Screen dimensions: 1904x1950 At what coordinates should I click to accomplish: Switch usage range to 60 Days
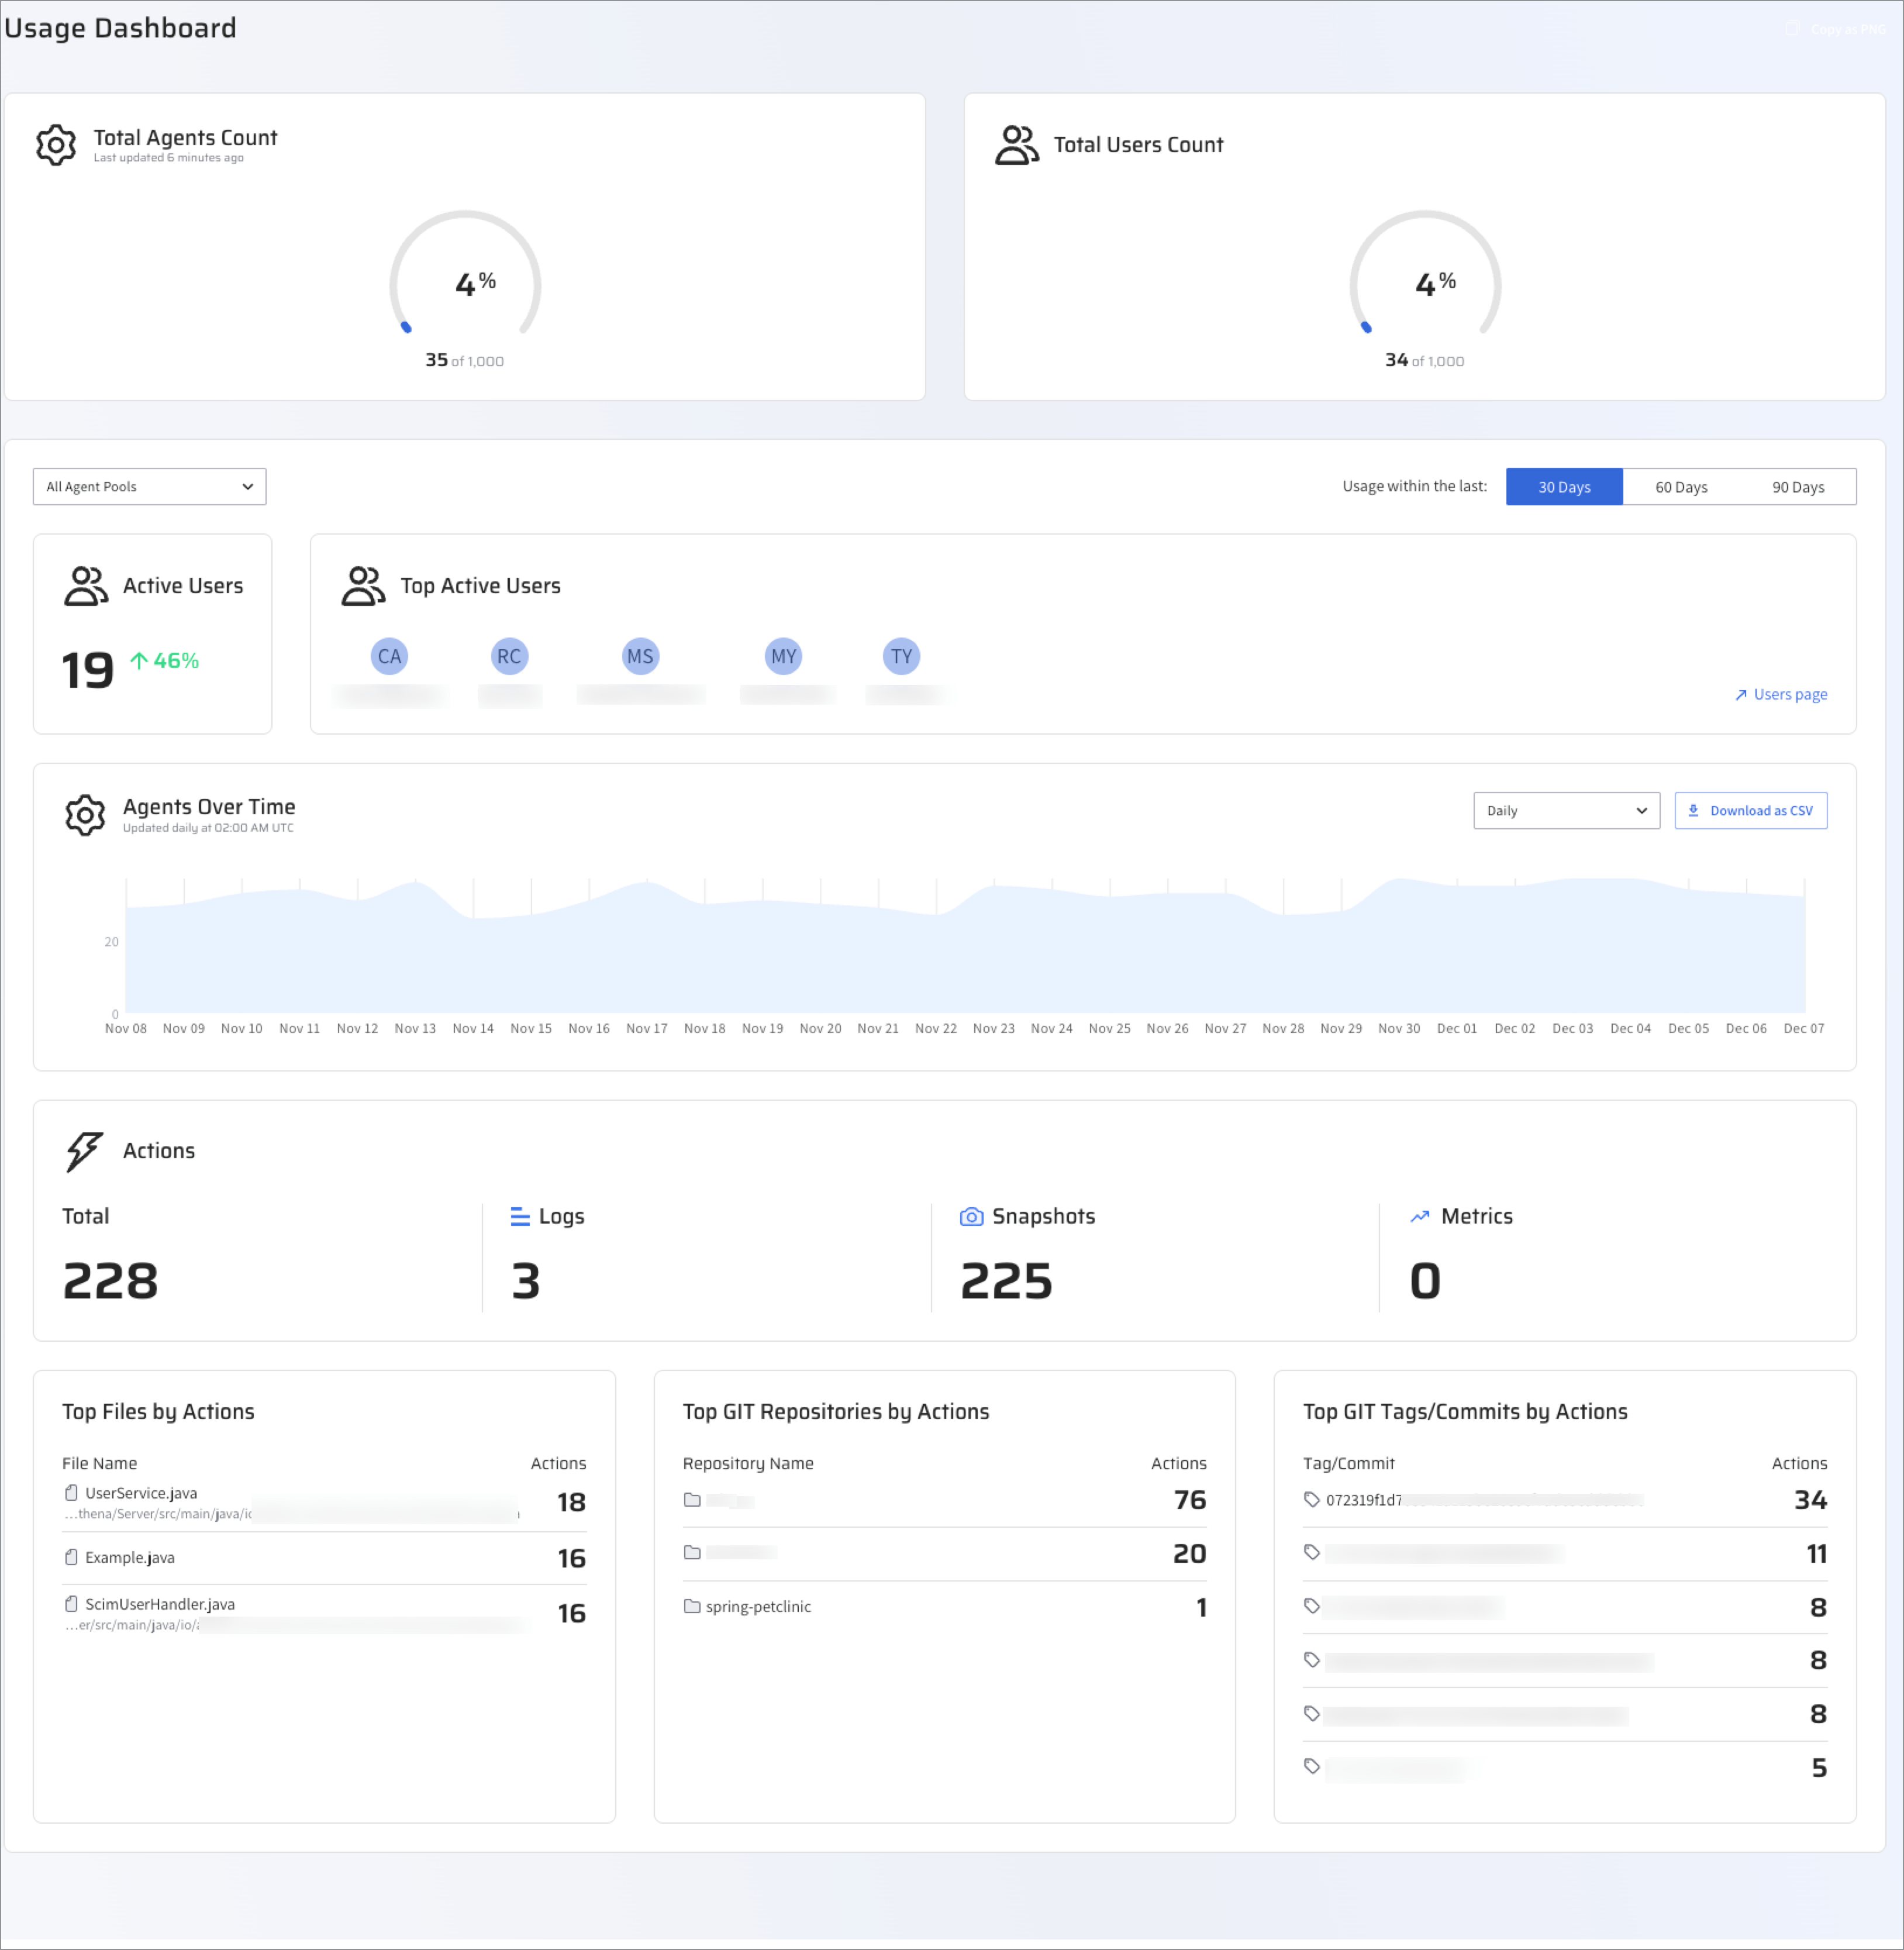1680,487
